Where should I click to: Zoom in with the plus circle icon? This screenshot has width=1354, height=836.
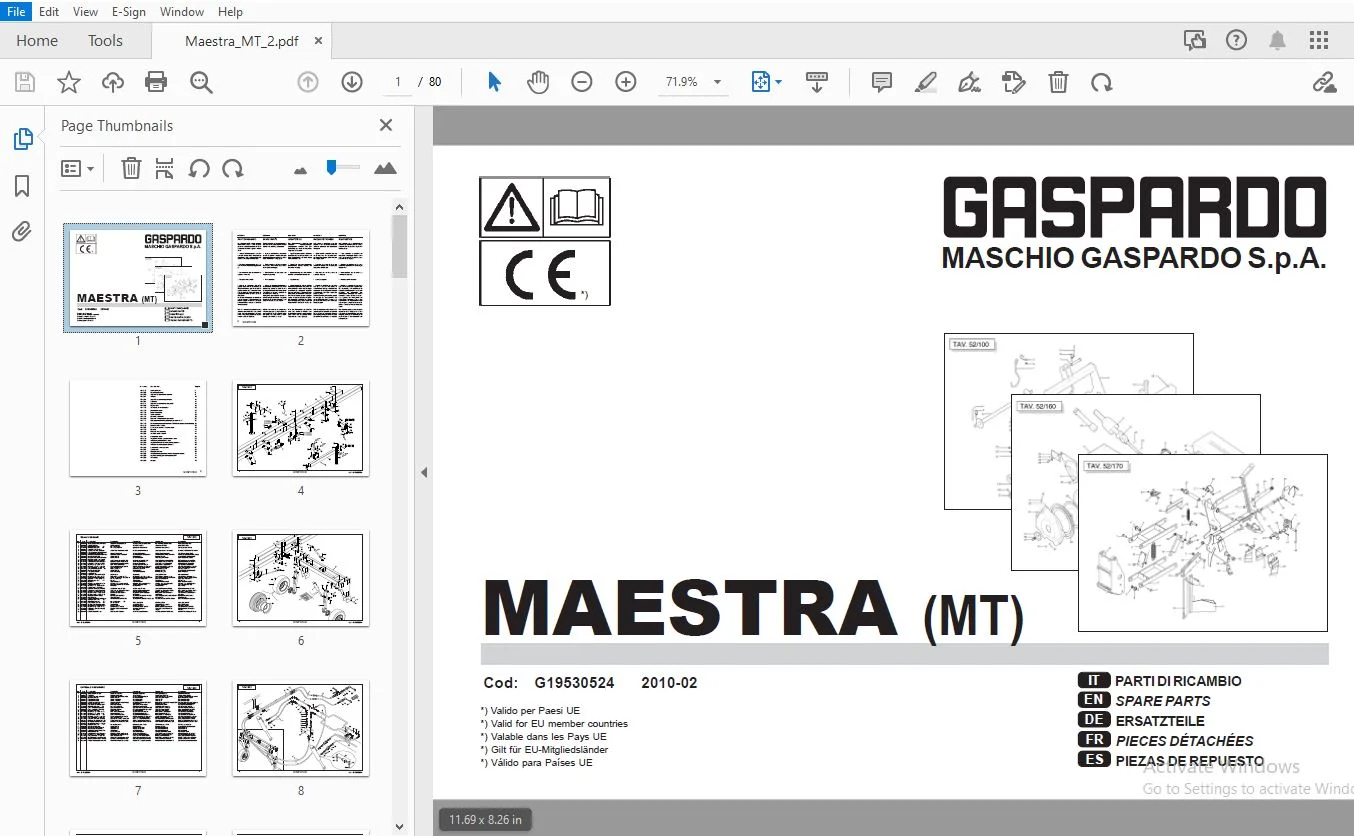[x=626, y=82]
